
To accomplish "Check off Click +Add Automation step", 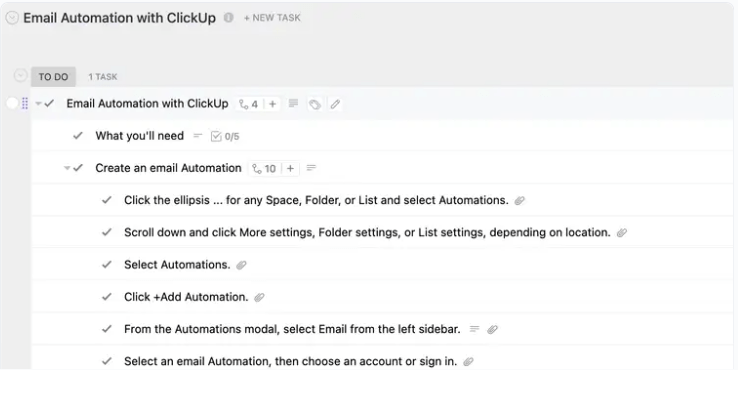I will click(107, 297).
